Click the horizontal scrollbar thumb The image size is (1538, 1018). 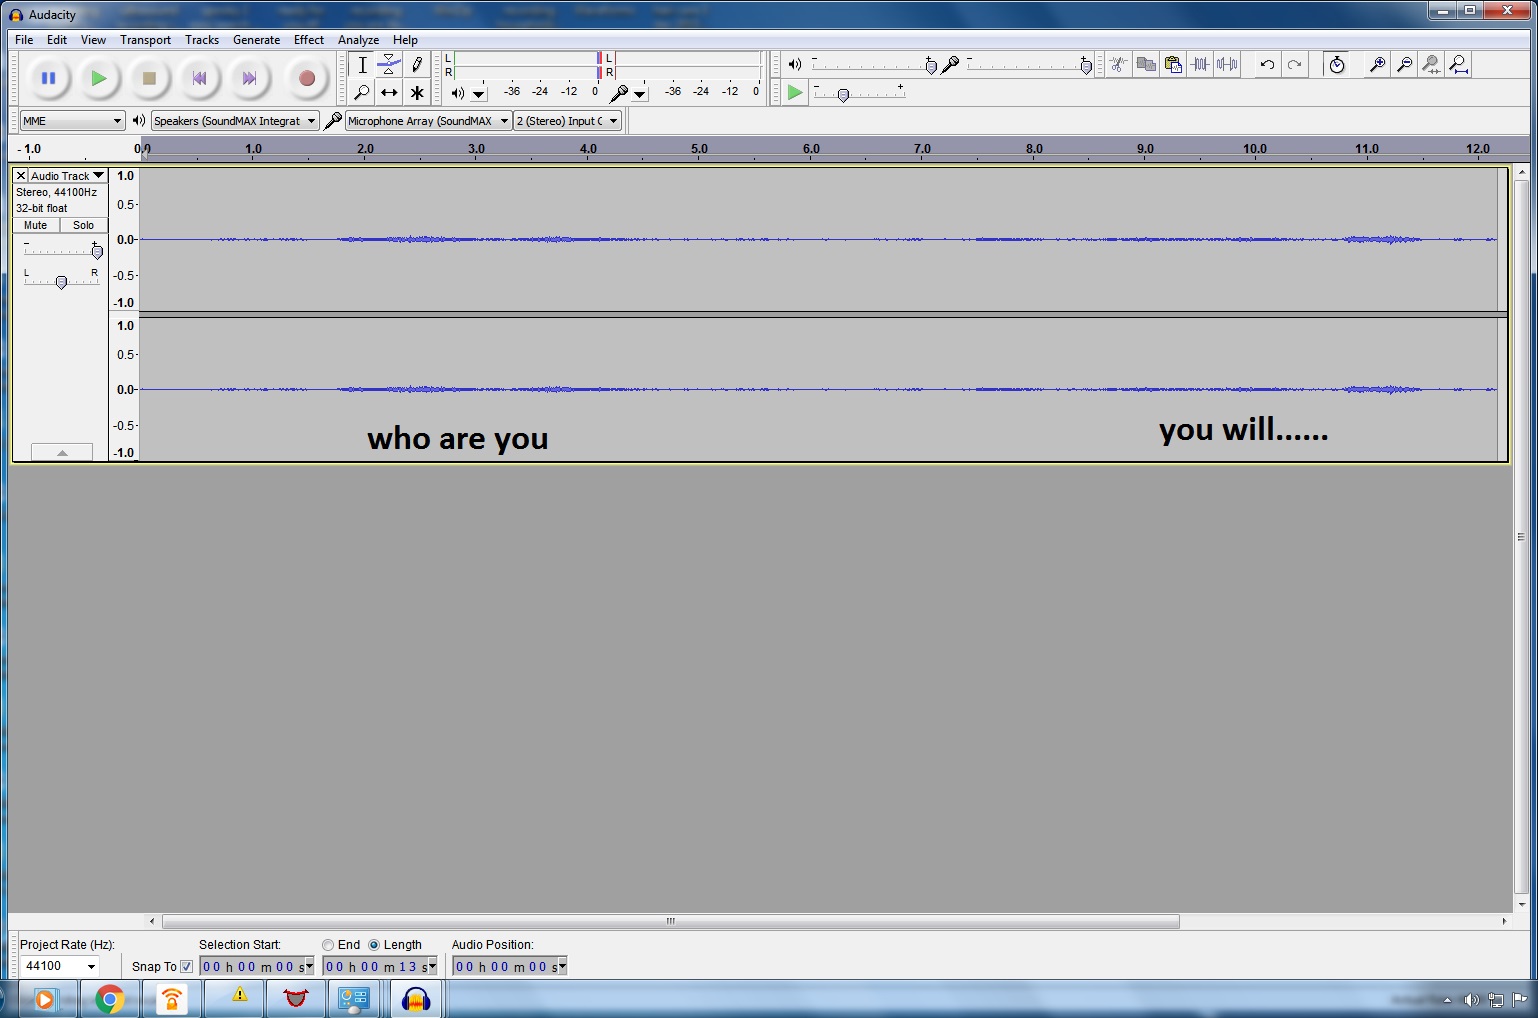click(x=670, y=921)
